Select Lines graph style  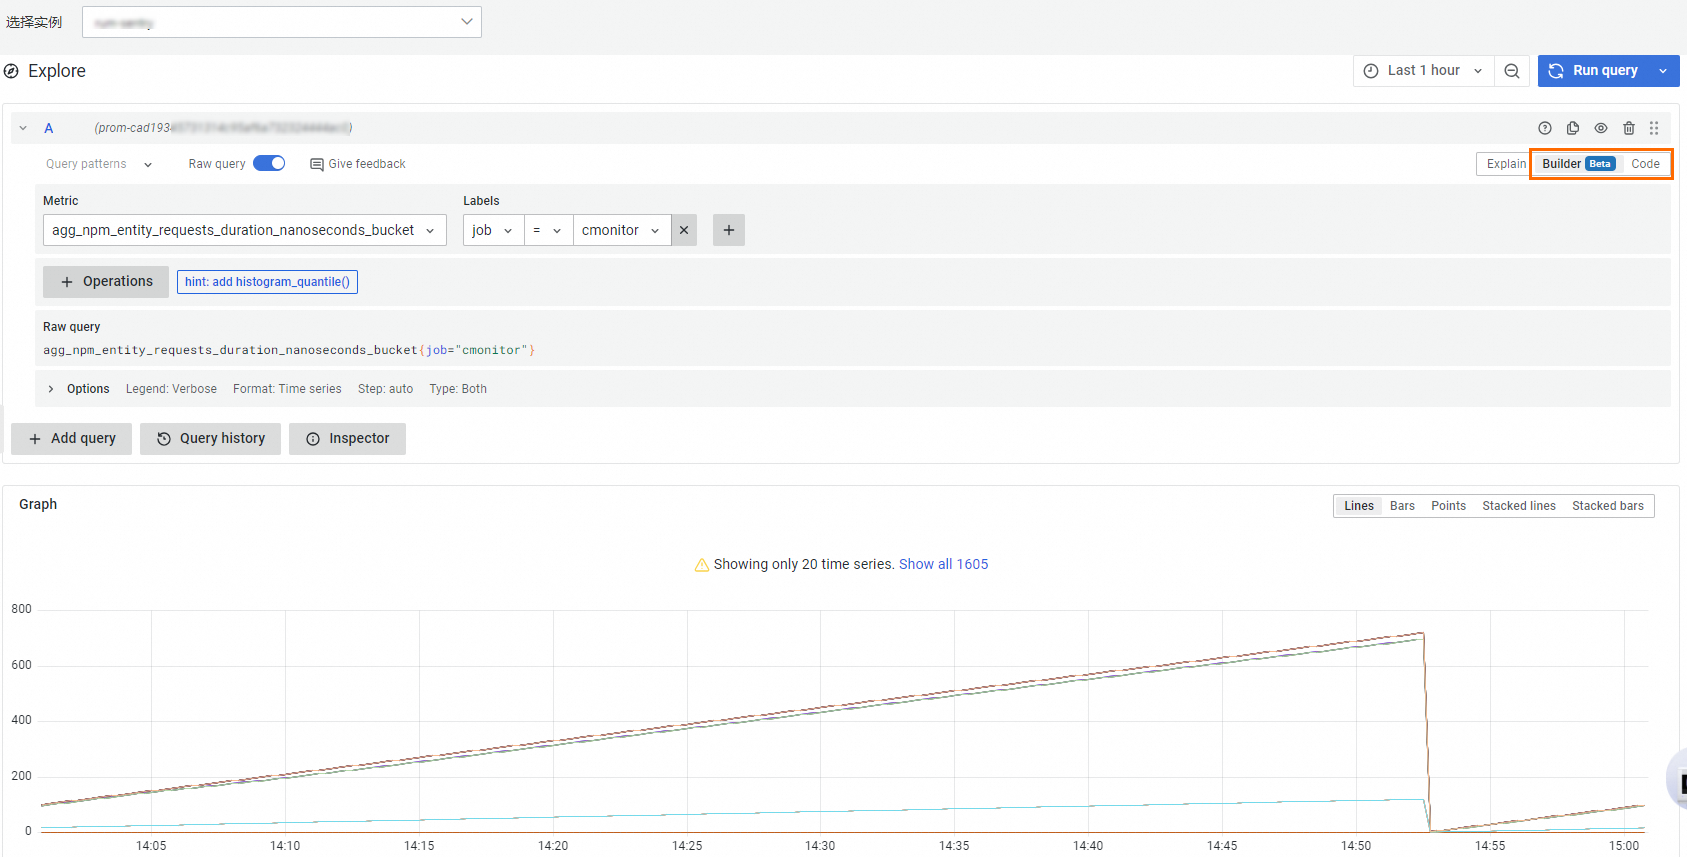[x=1359, y=506]
